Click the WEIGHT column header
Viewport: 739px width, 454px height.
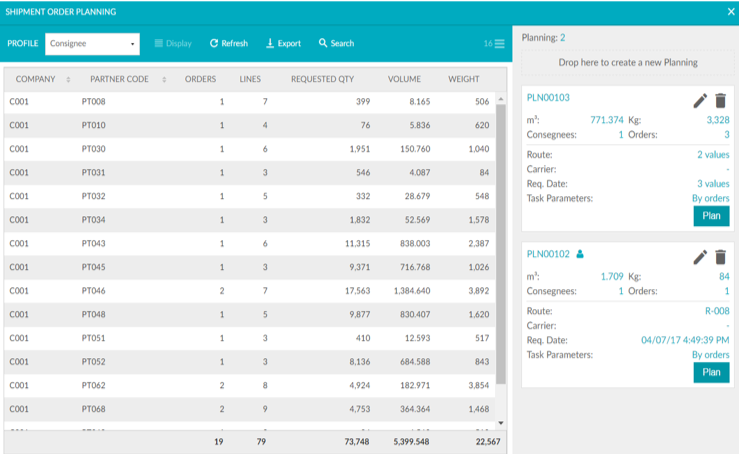coord(464,79)
